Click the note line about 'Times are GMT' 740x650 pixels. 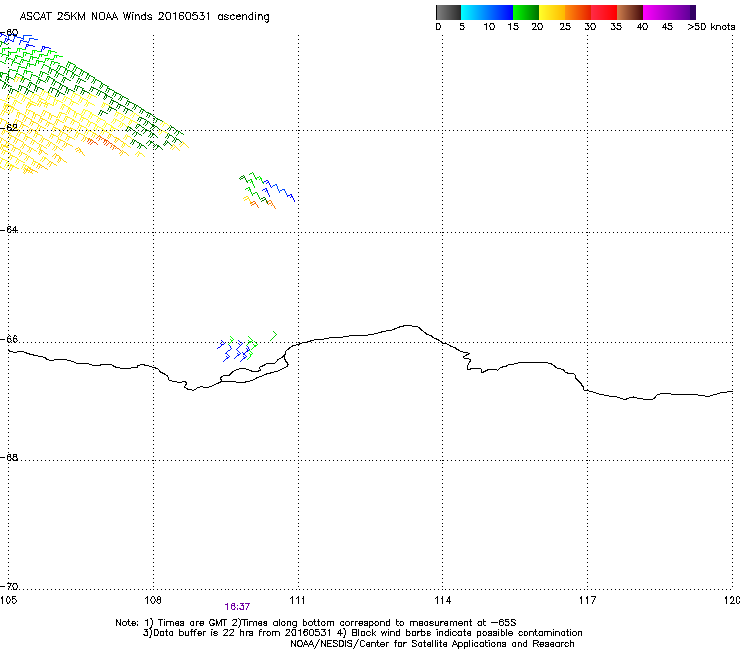pos(315,623)
